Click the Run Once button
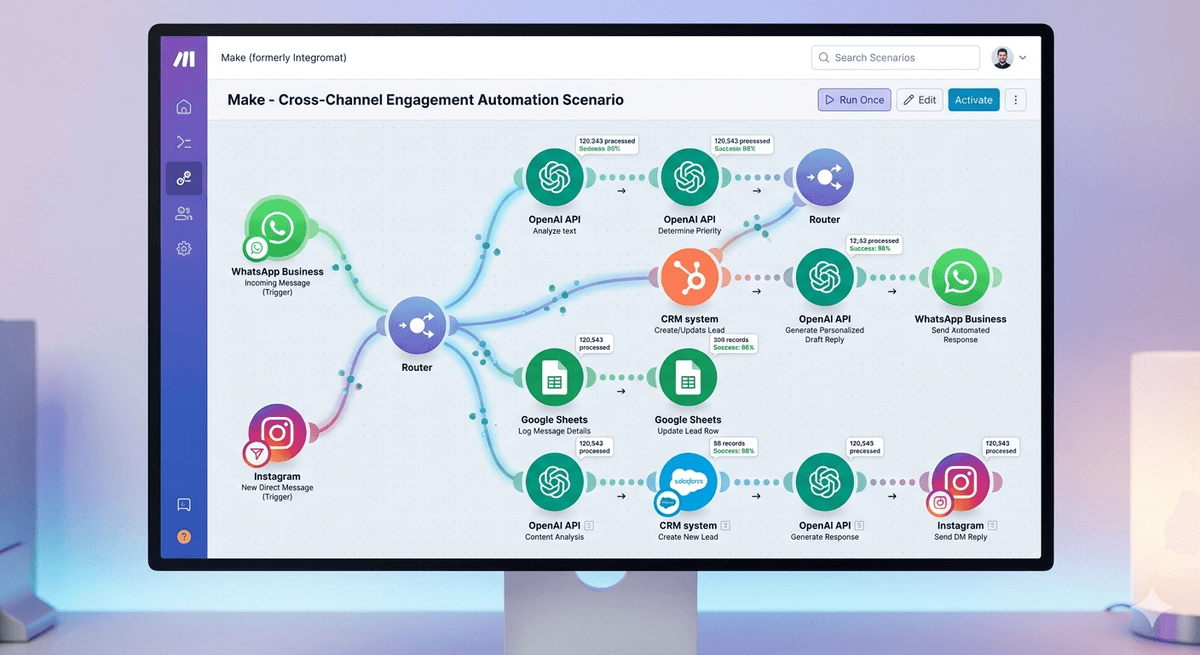Image resolution: width=1200 pixels, height=655 pixels. (853, 100)
